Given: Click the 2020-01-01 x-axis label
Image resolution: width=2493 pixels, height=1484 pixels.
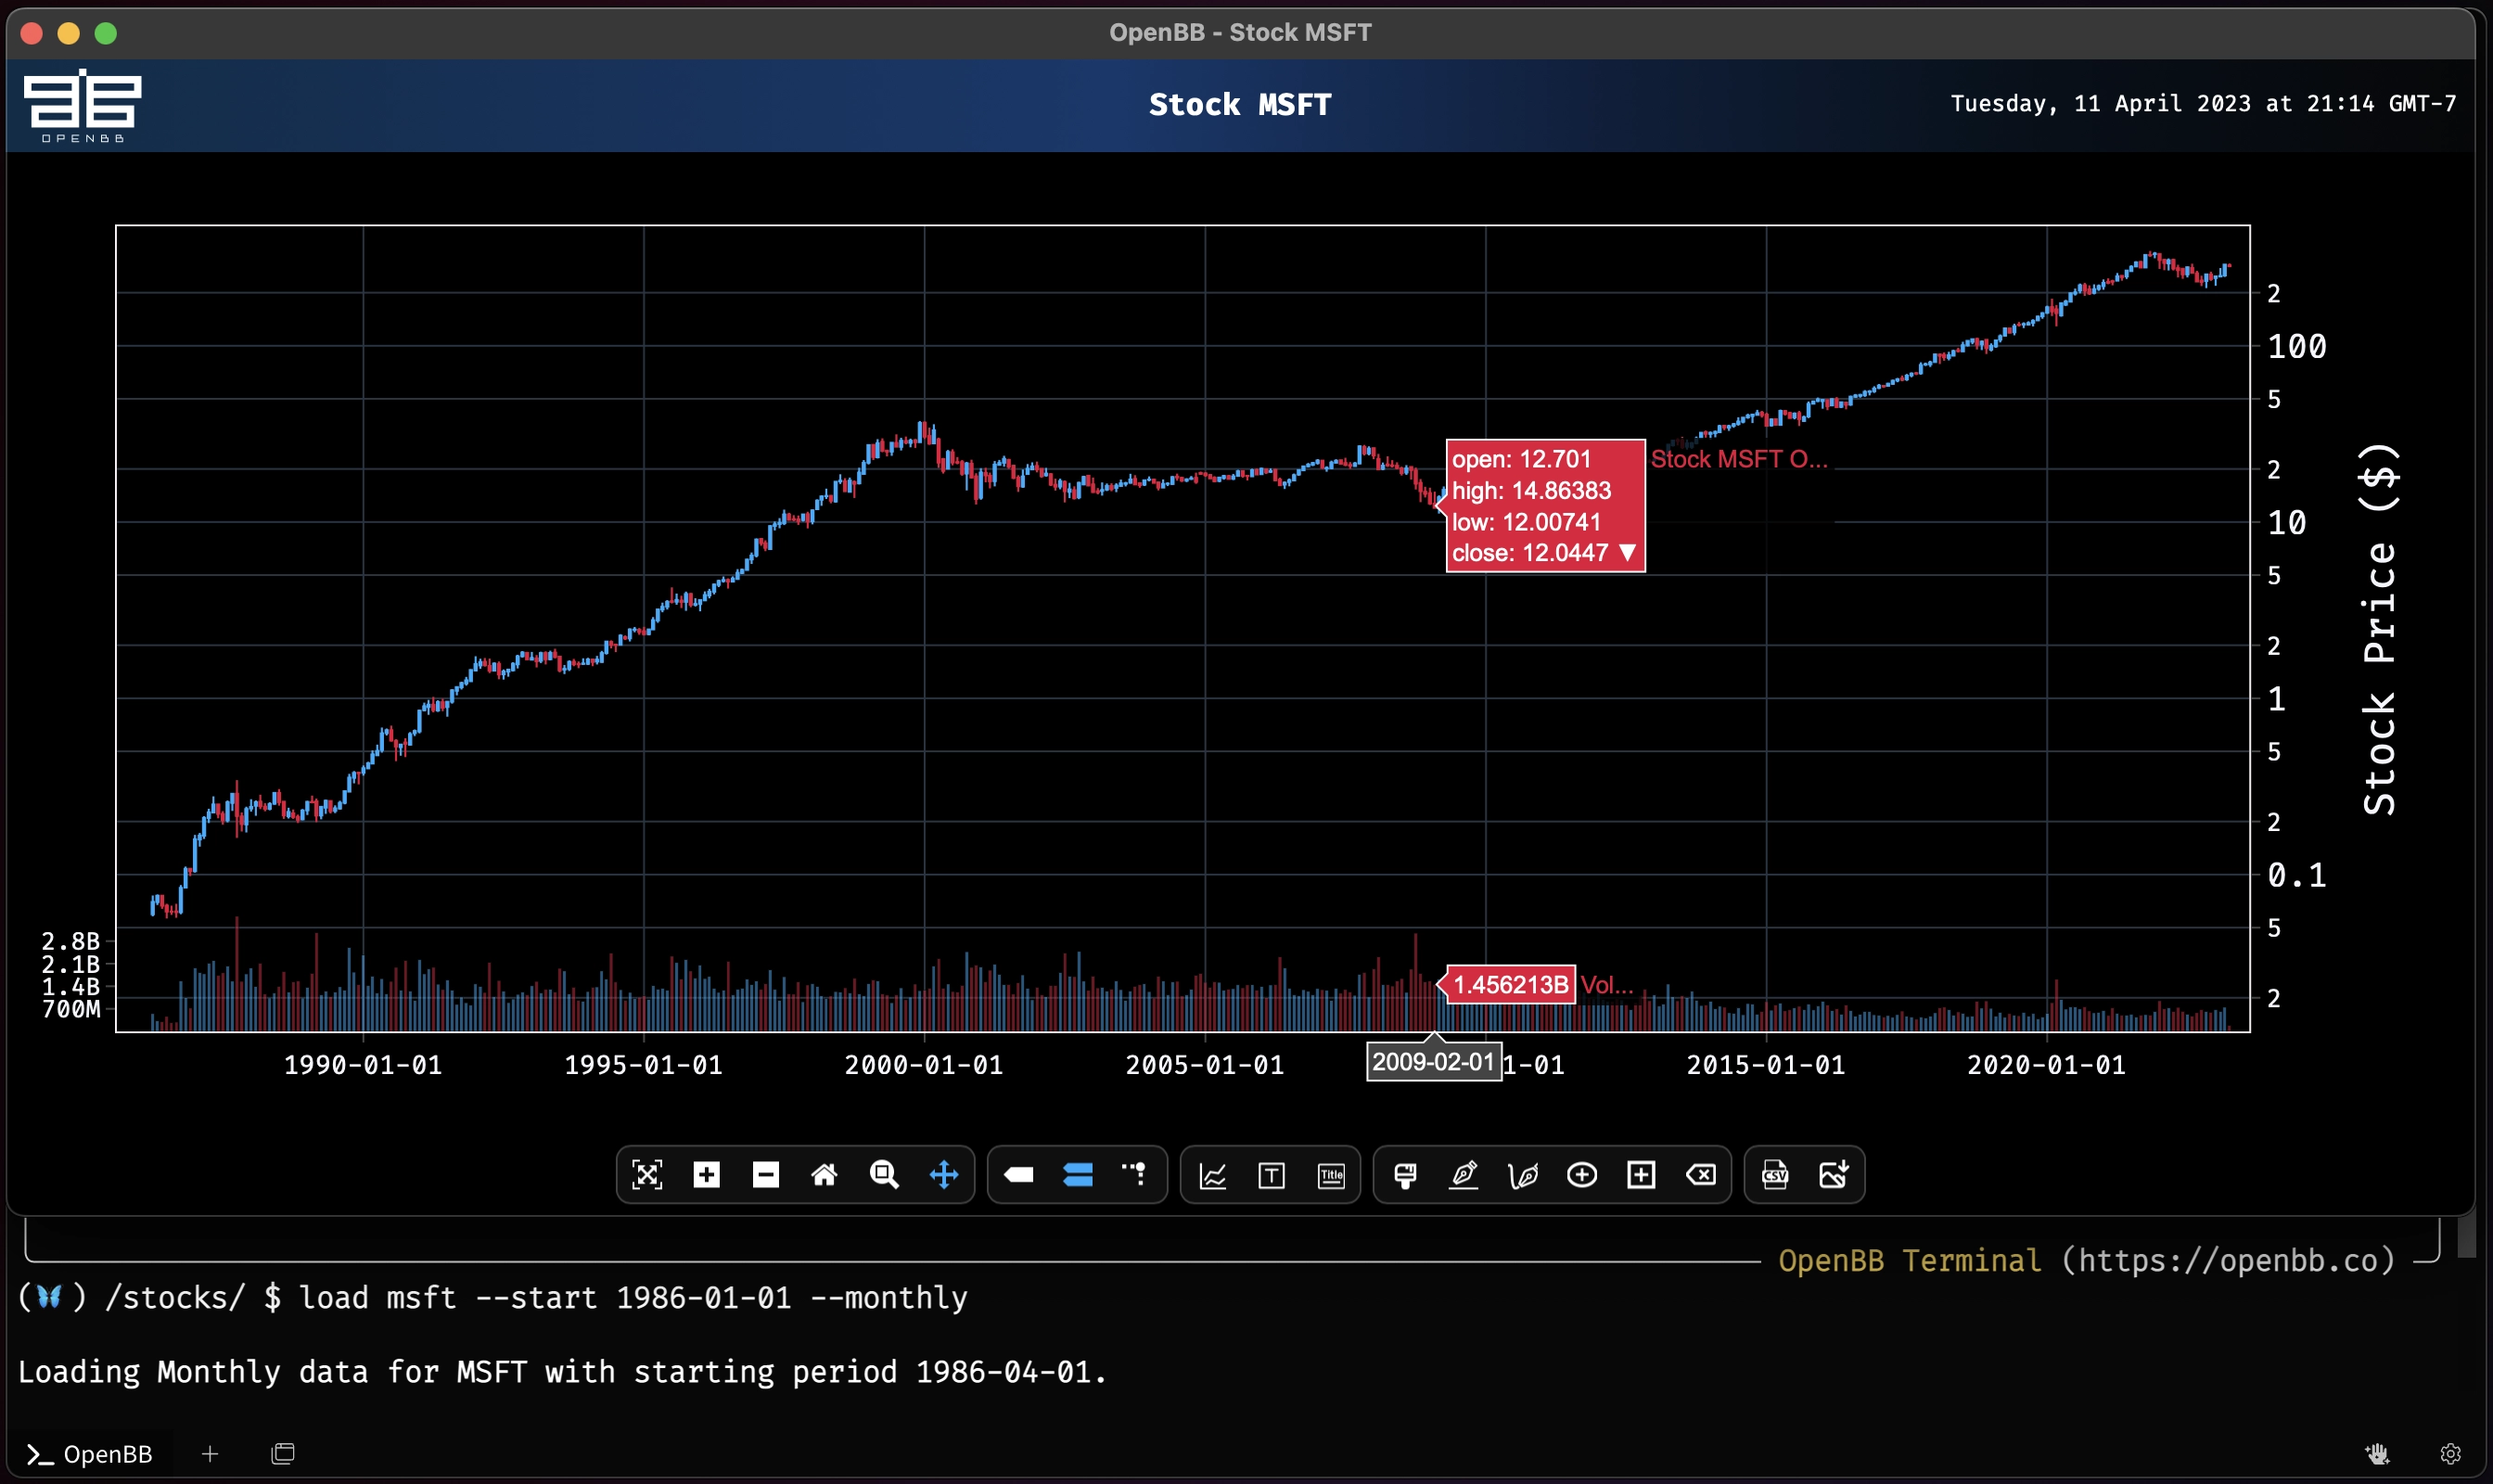Looking at the screenshot, I should pyautogui.click(x=2047, y=1065).
